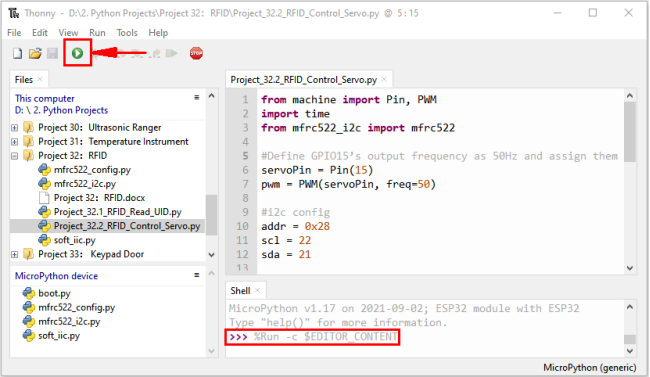Click the D: \ 2. Python Projects path link
The height and width of the screenshot is (377, 650).
point(61,110)
